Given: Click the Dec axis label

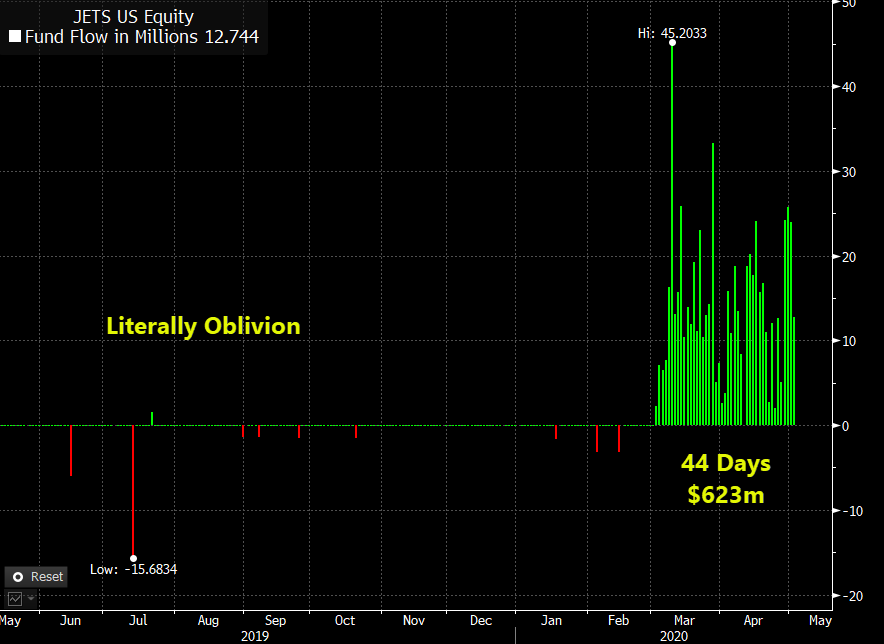Looking at the screenshot, I should click(x=481, y=620).
